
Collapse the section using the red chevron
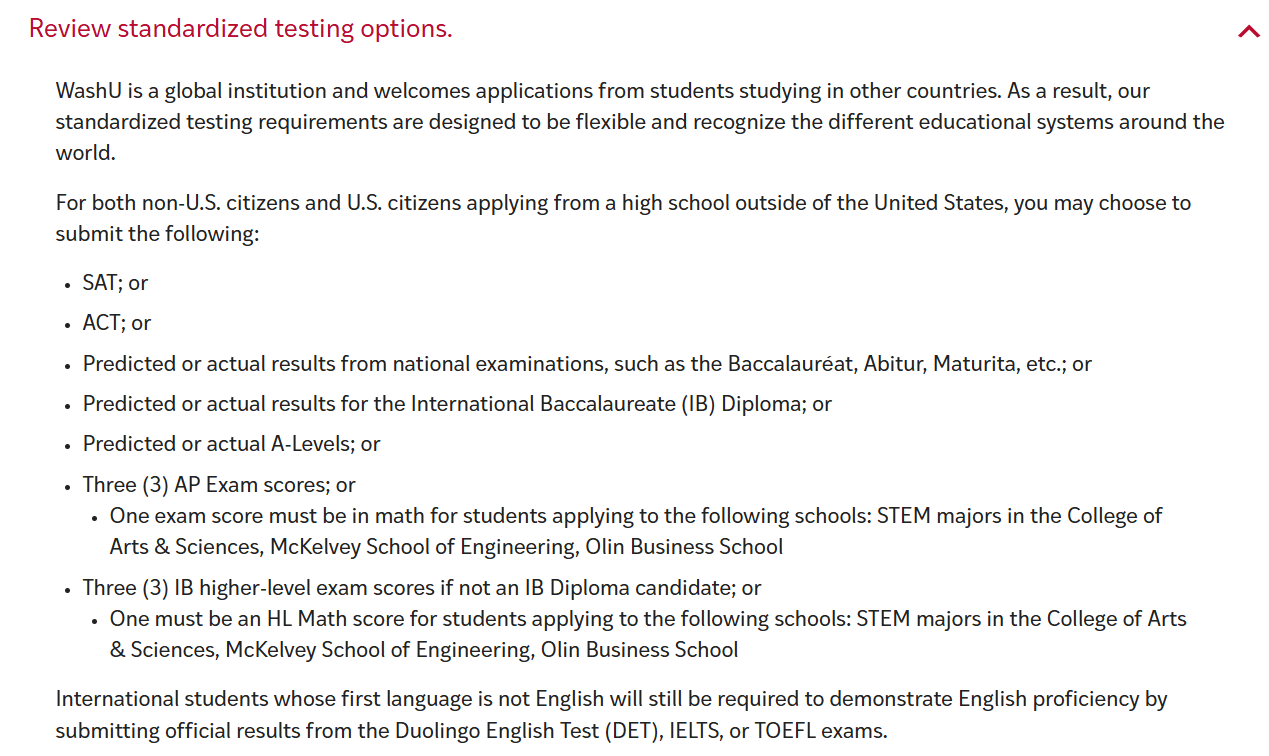point(1248,31)
